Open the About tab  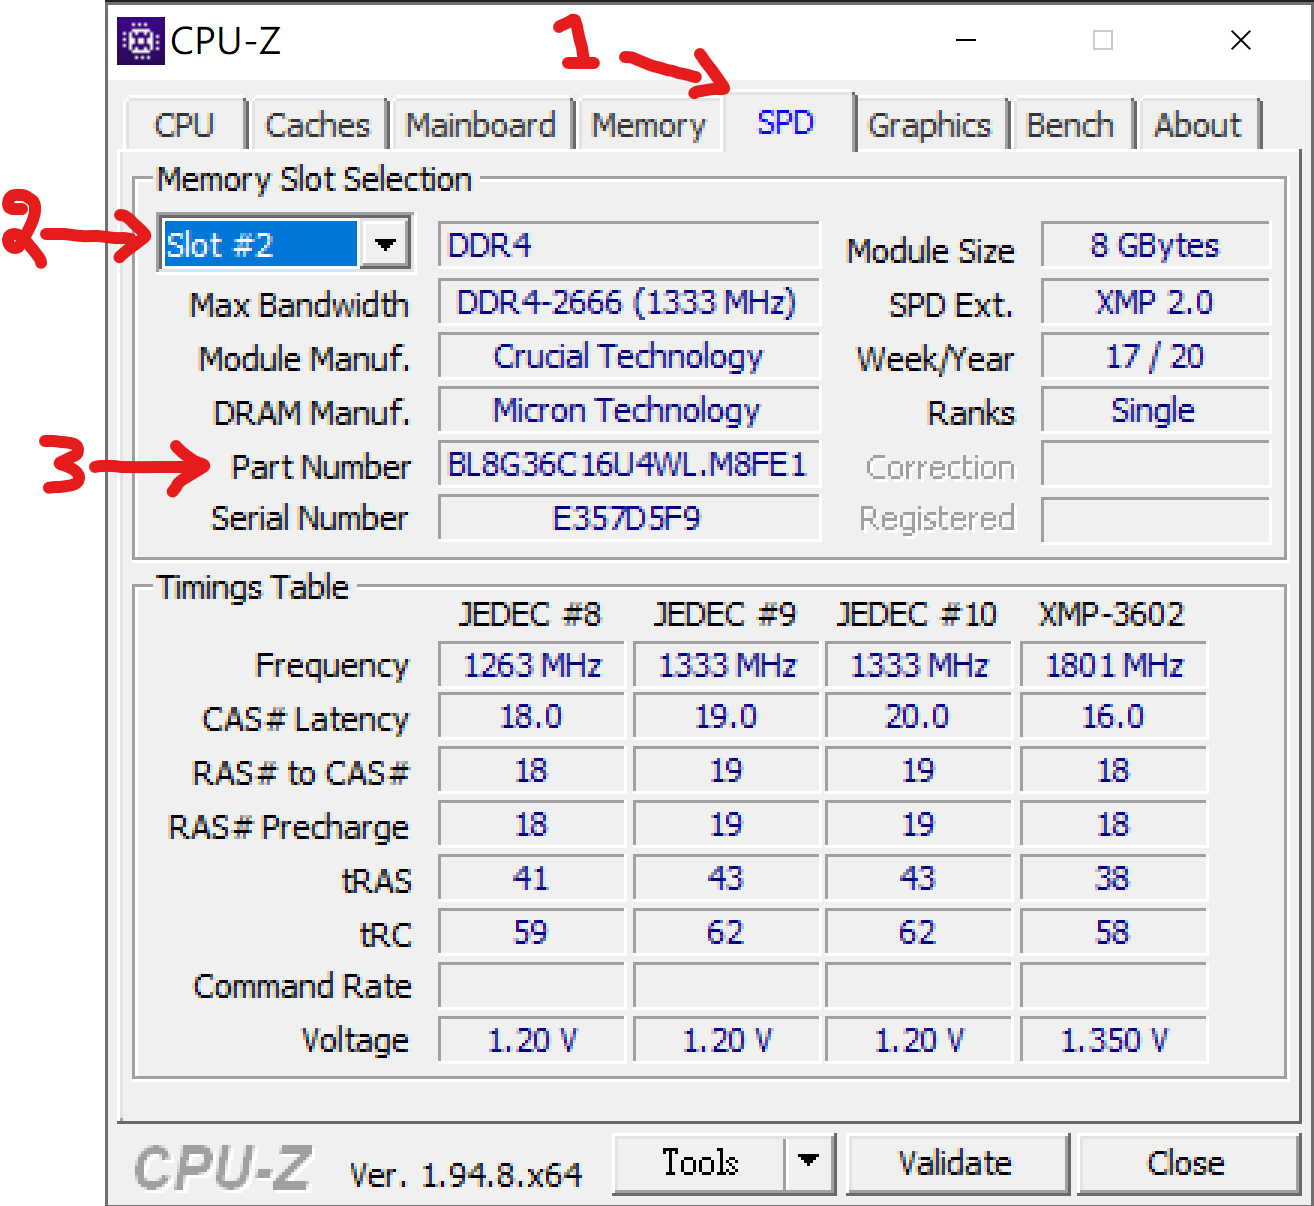click(1198, 125)
